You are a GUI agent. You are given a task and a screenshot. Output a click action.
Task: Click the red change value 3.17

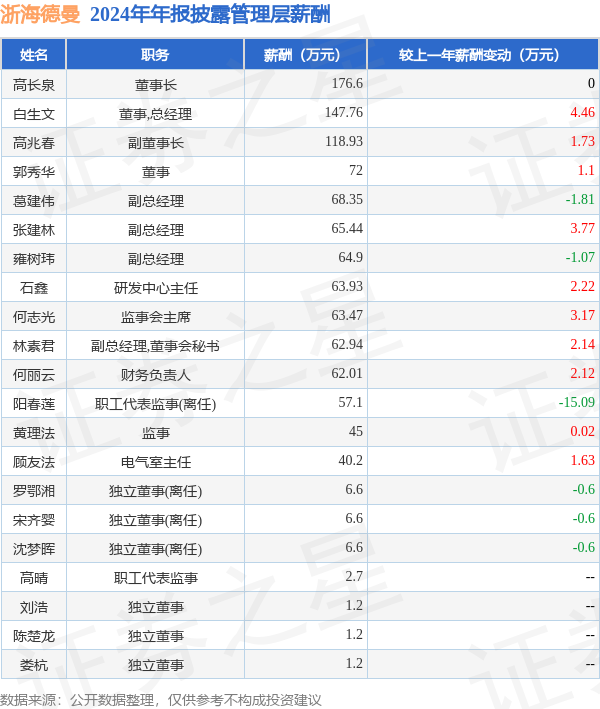582,315
